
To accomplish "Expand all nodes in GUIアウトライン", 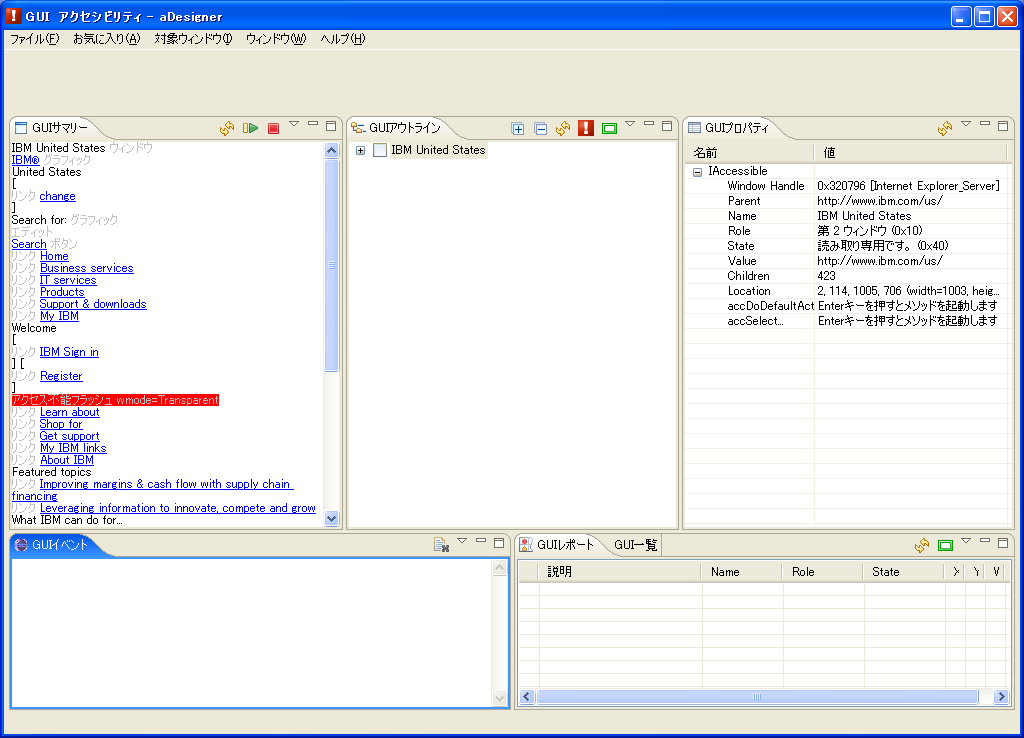I will click(x=518, y=129).
